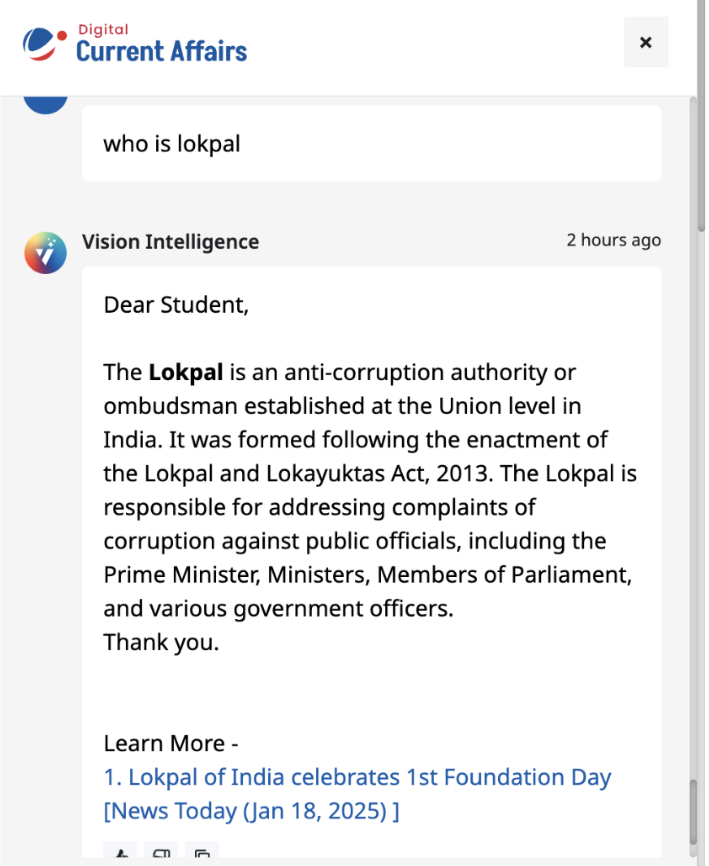Click the Current Affairs header title text
Image resolution: width=709 pixels, height=866 pixels.
(x=161, y=50)
